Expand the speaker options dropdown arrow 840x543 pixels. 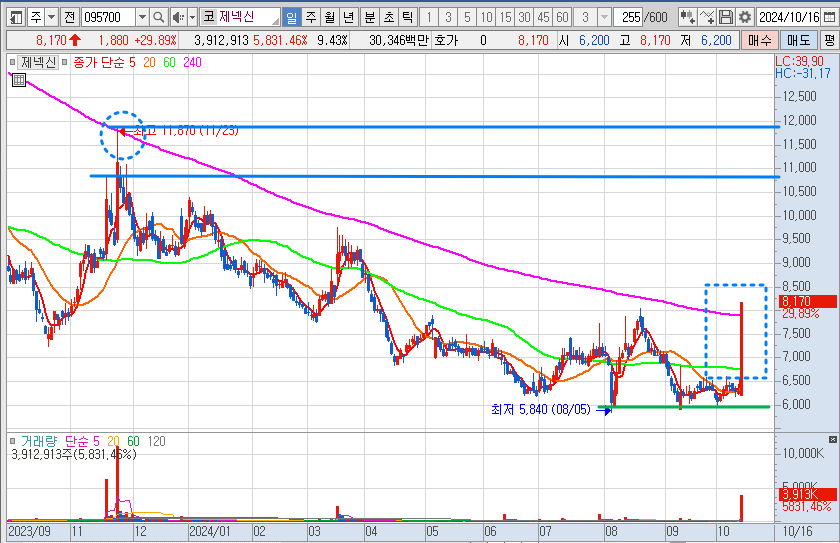(x=192, y=18)
